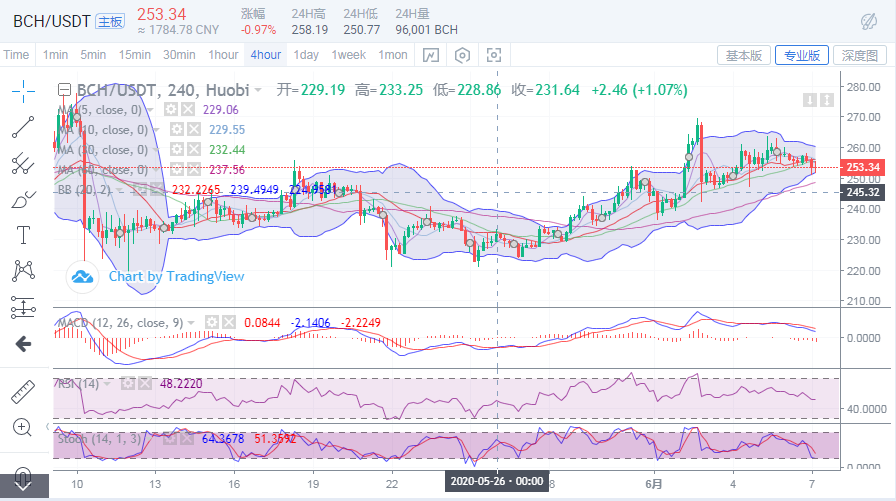896x501 pixels.
Task: Open the ruler measure tool
Action: click(x=23, y=391)
